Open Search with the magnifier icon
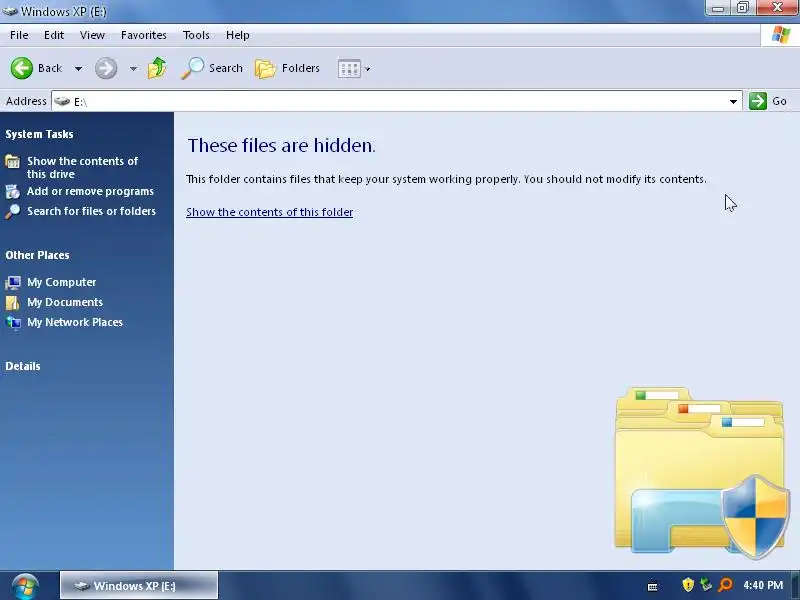 [192, 68]
